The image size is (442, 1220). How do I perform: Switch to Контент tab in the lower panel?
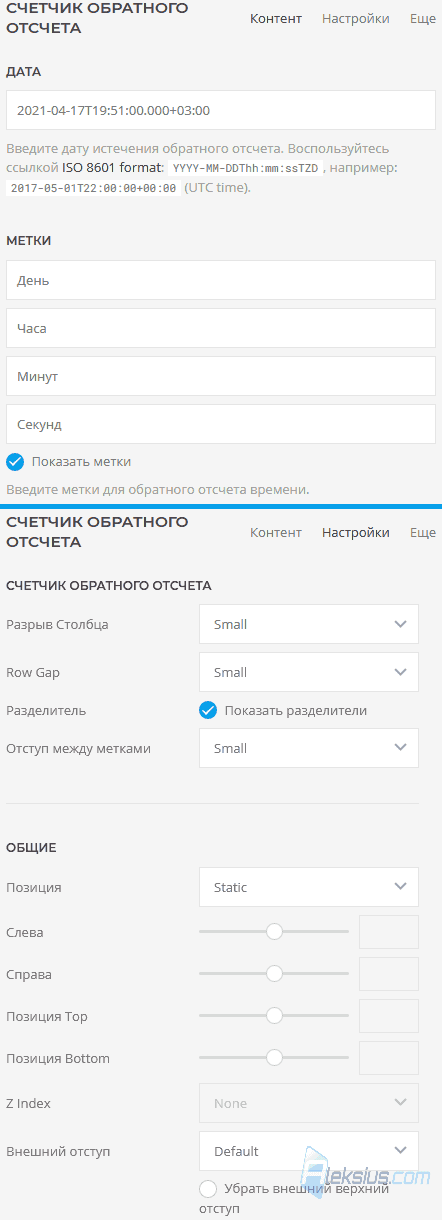point(276,533)
